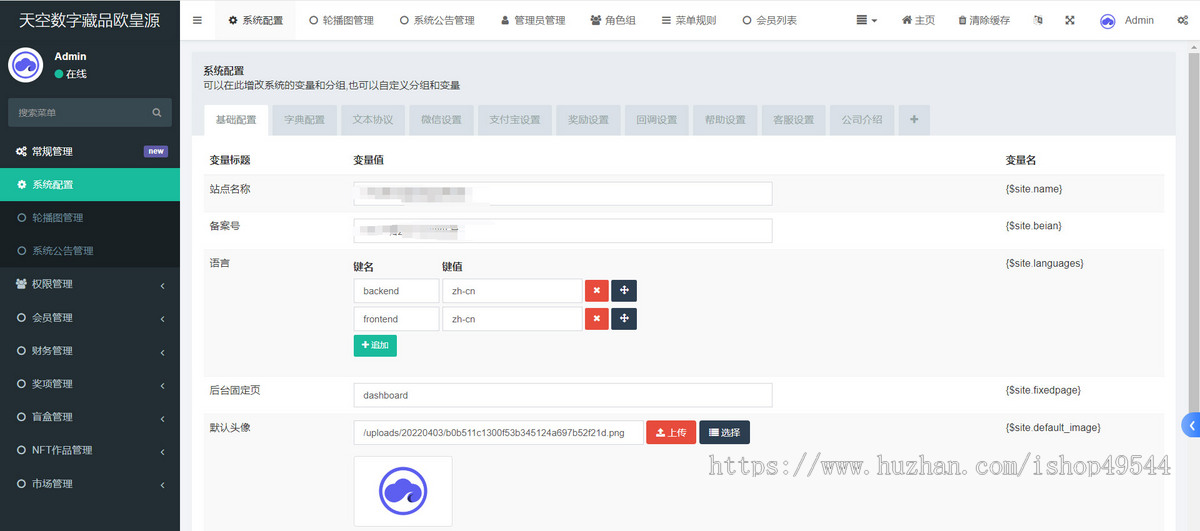
Task: Switch to 角色组 top tab
Action: point(613,20)
